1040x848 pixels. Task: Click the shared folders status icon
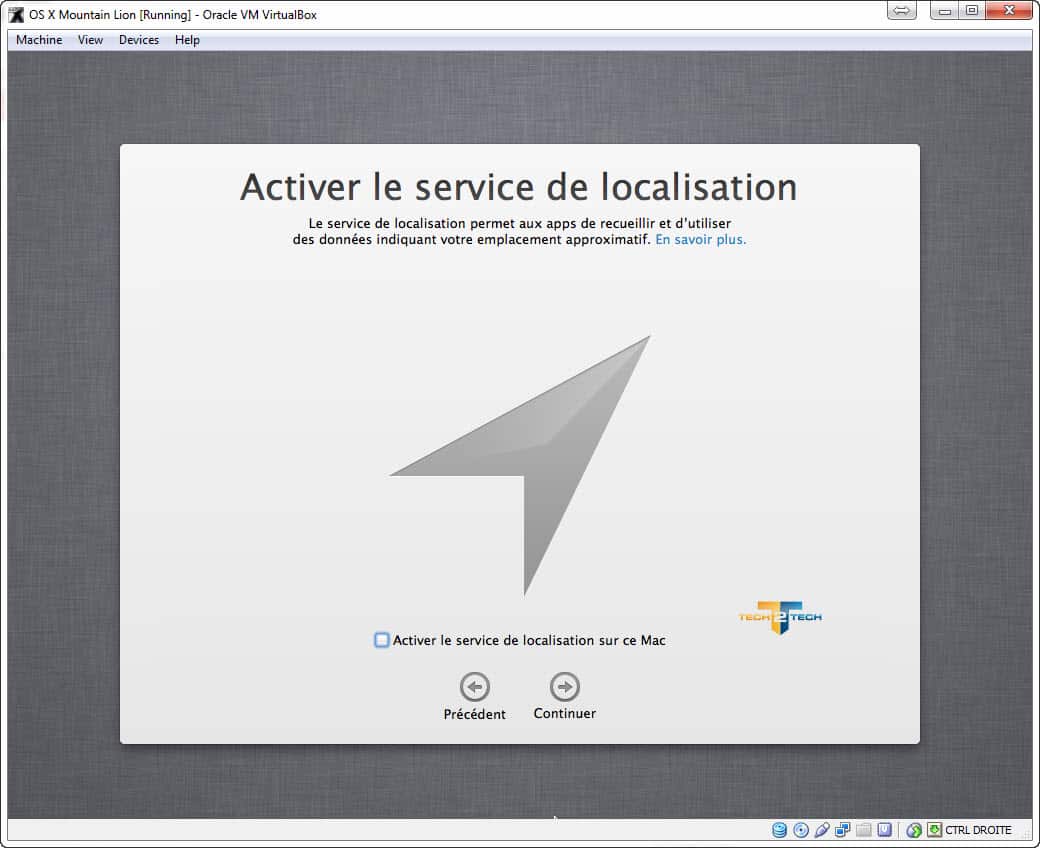click(x=864, y=829)
